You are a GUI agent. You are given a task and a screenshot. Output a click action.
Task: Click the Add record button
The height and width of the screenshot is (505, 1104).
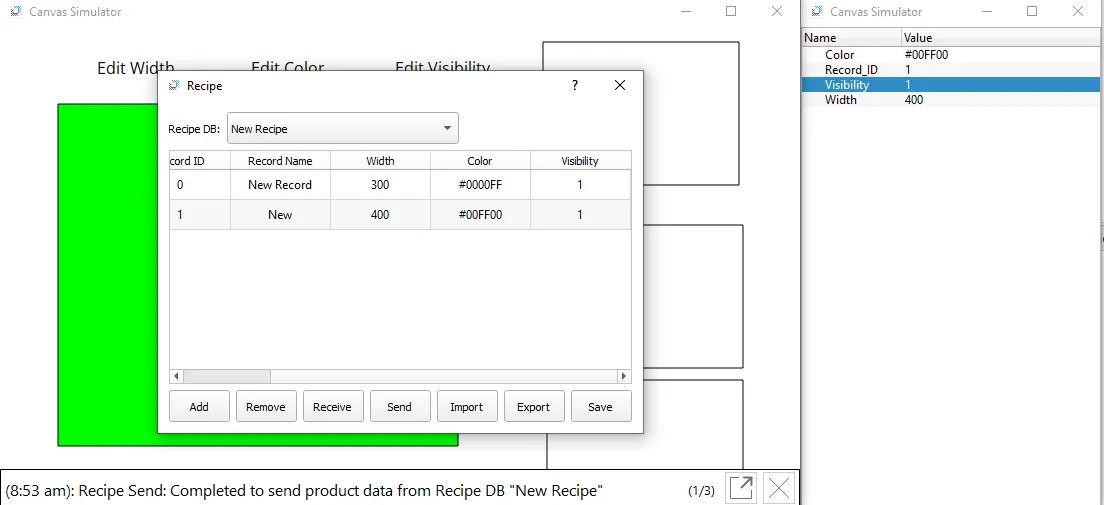pyautogui.click(x=199, y=407)
